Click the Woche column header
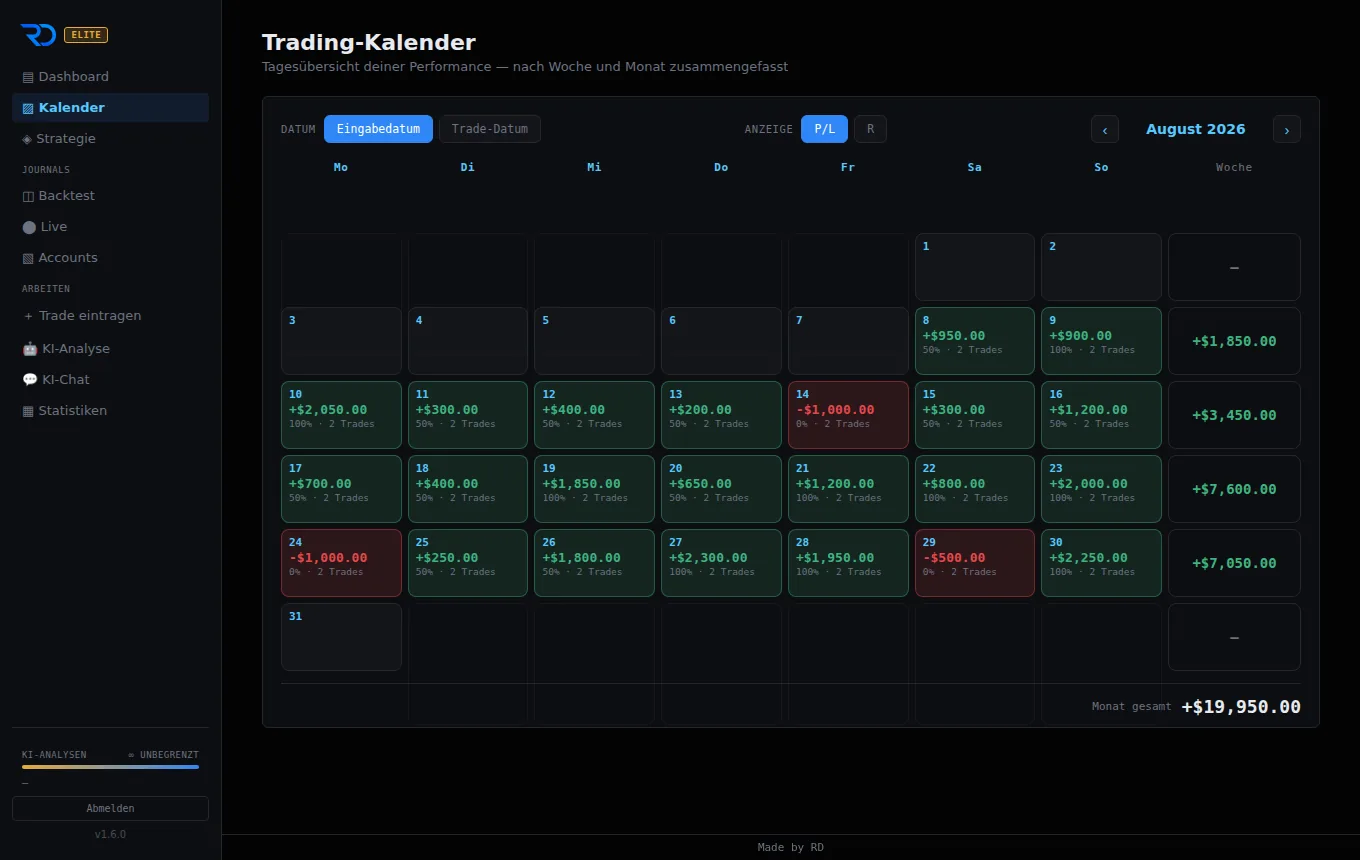 1234,168
